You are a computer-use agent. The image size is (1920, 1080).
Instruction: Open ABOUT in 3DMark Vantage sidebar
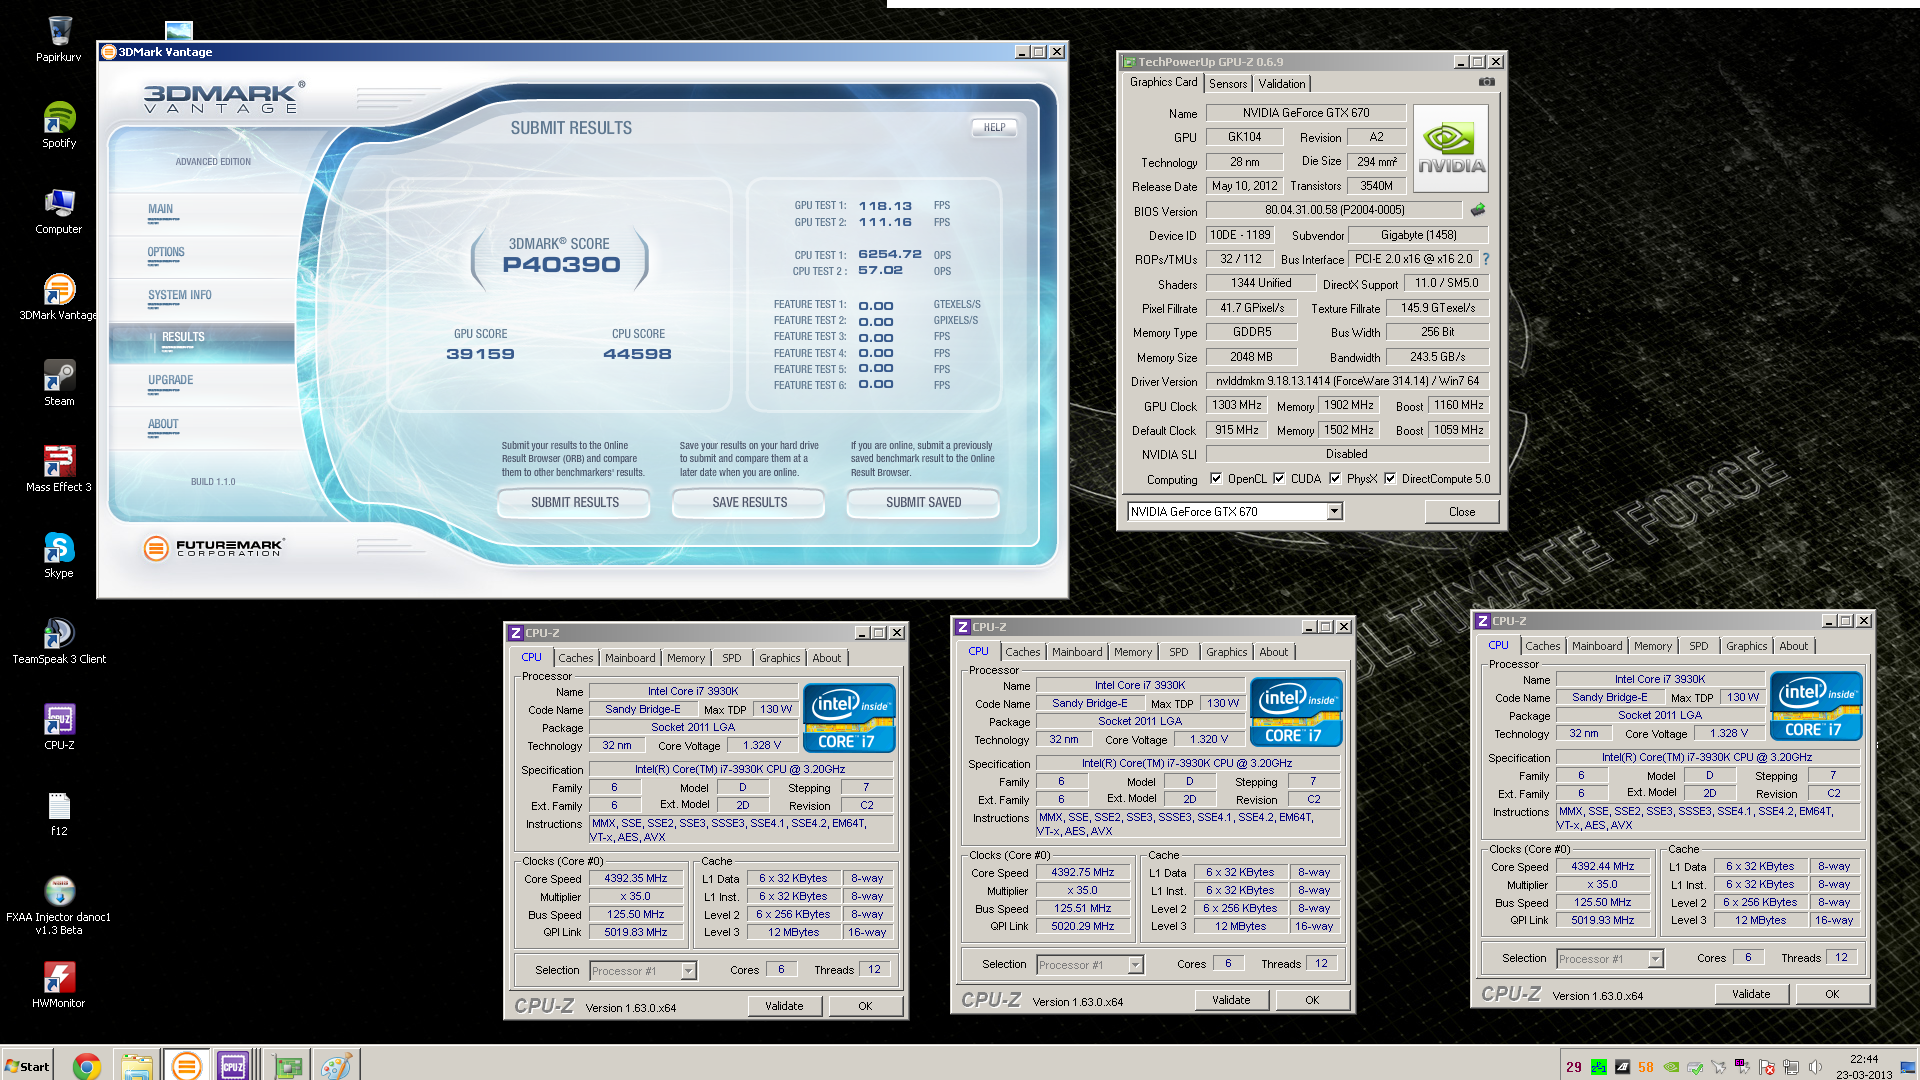coord(163,425)
